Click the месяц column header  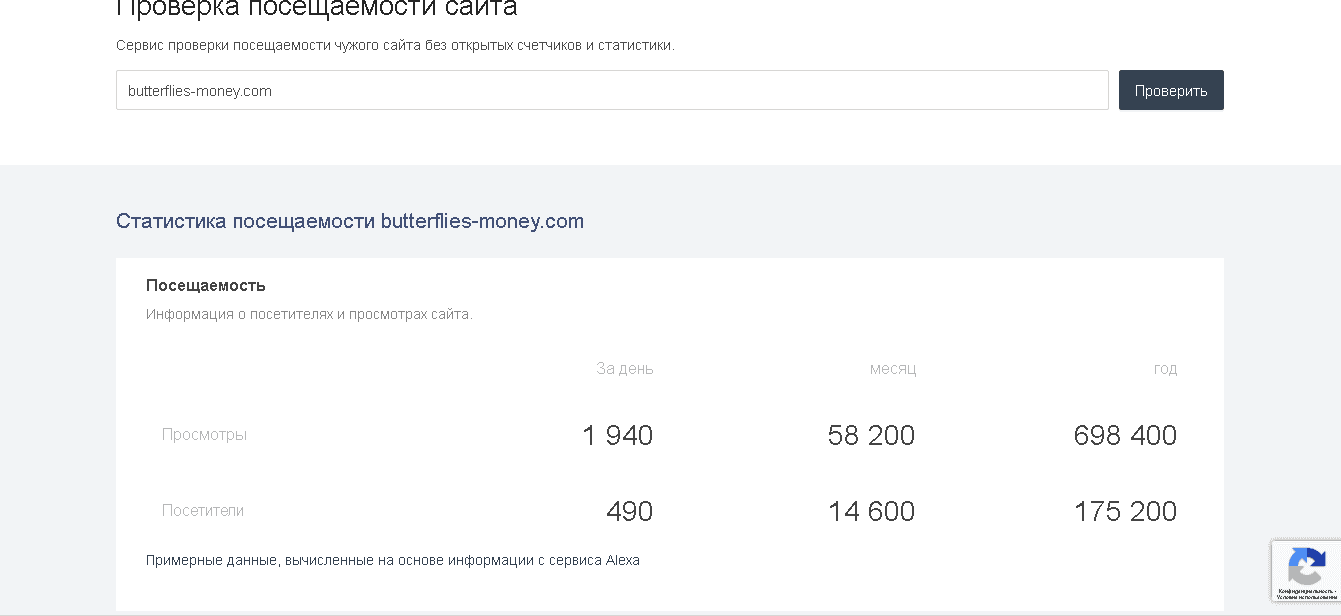[893, 369]
